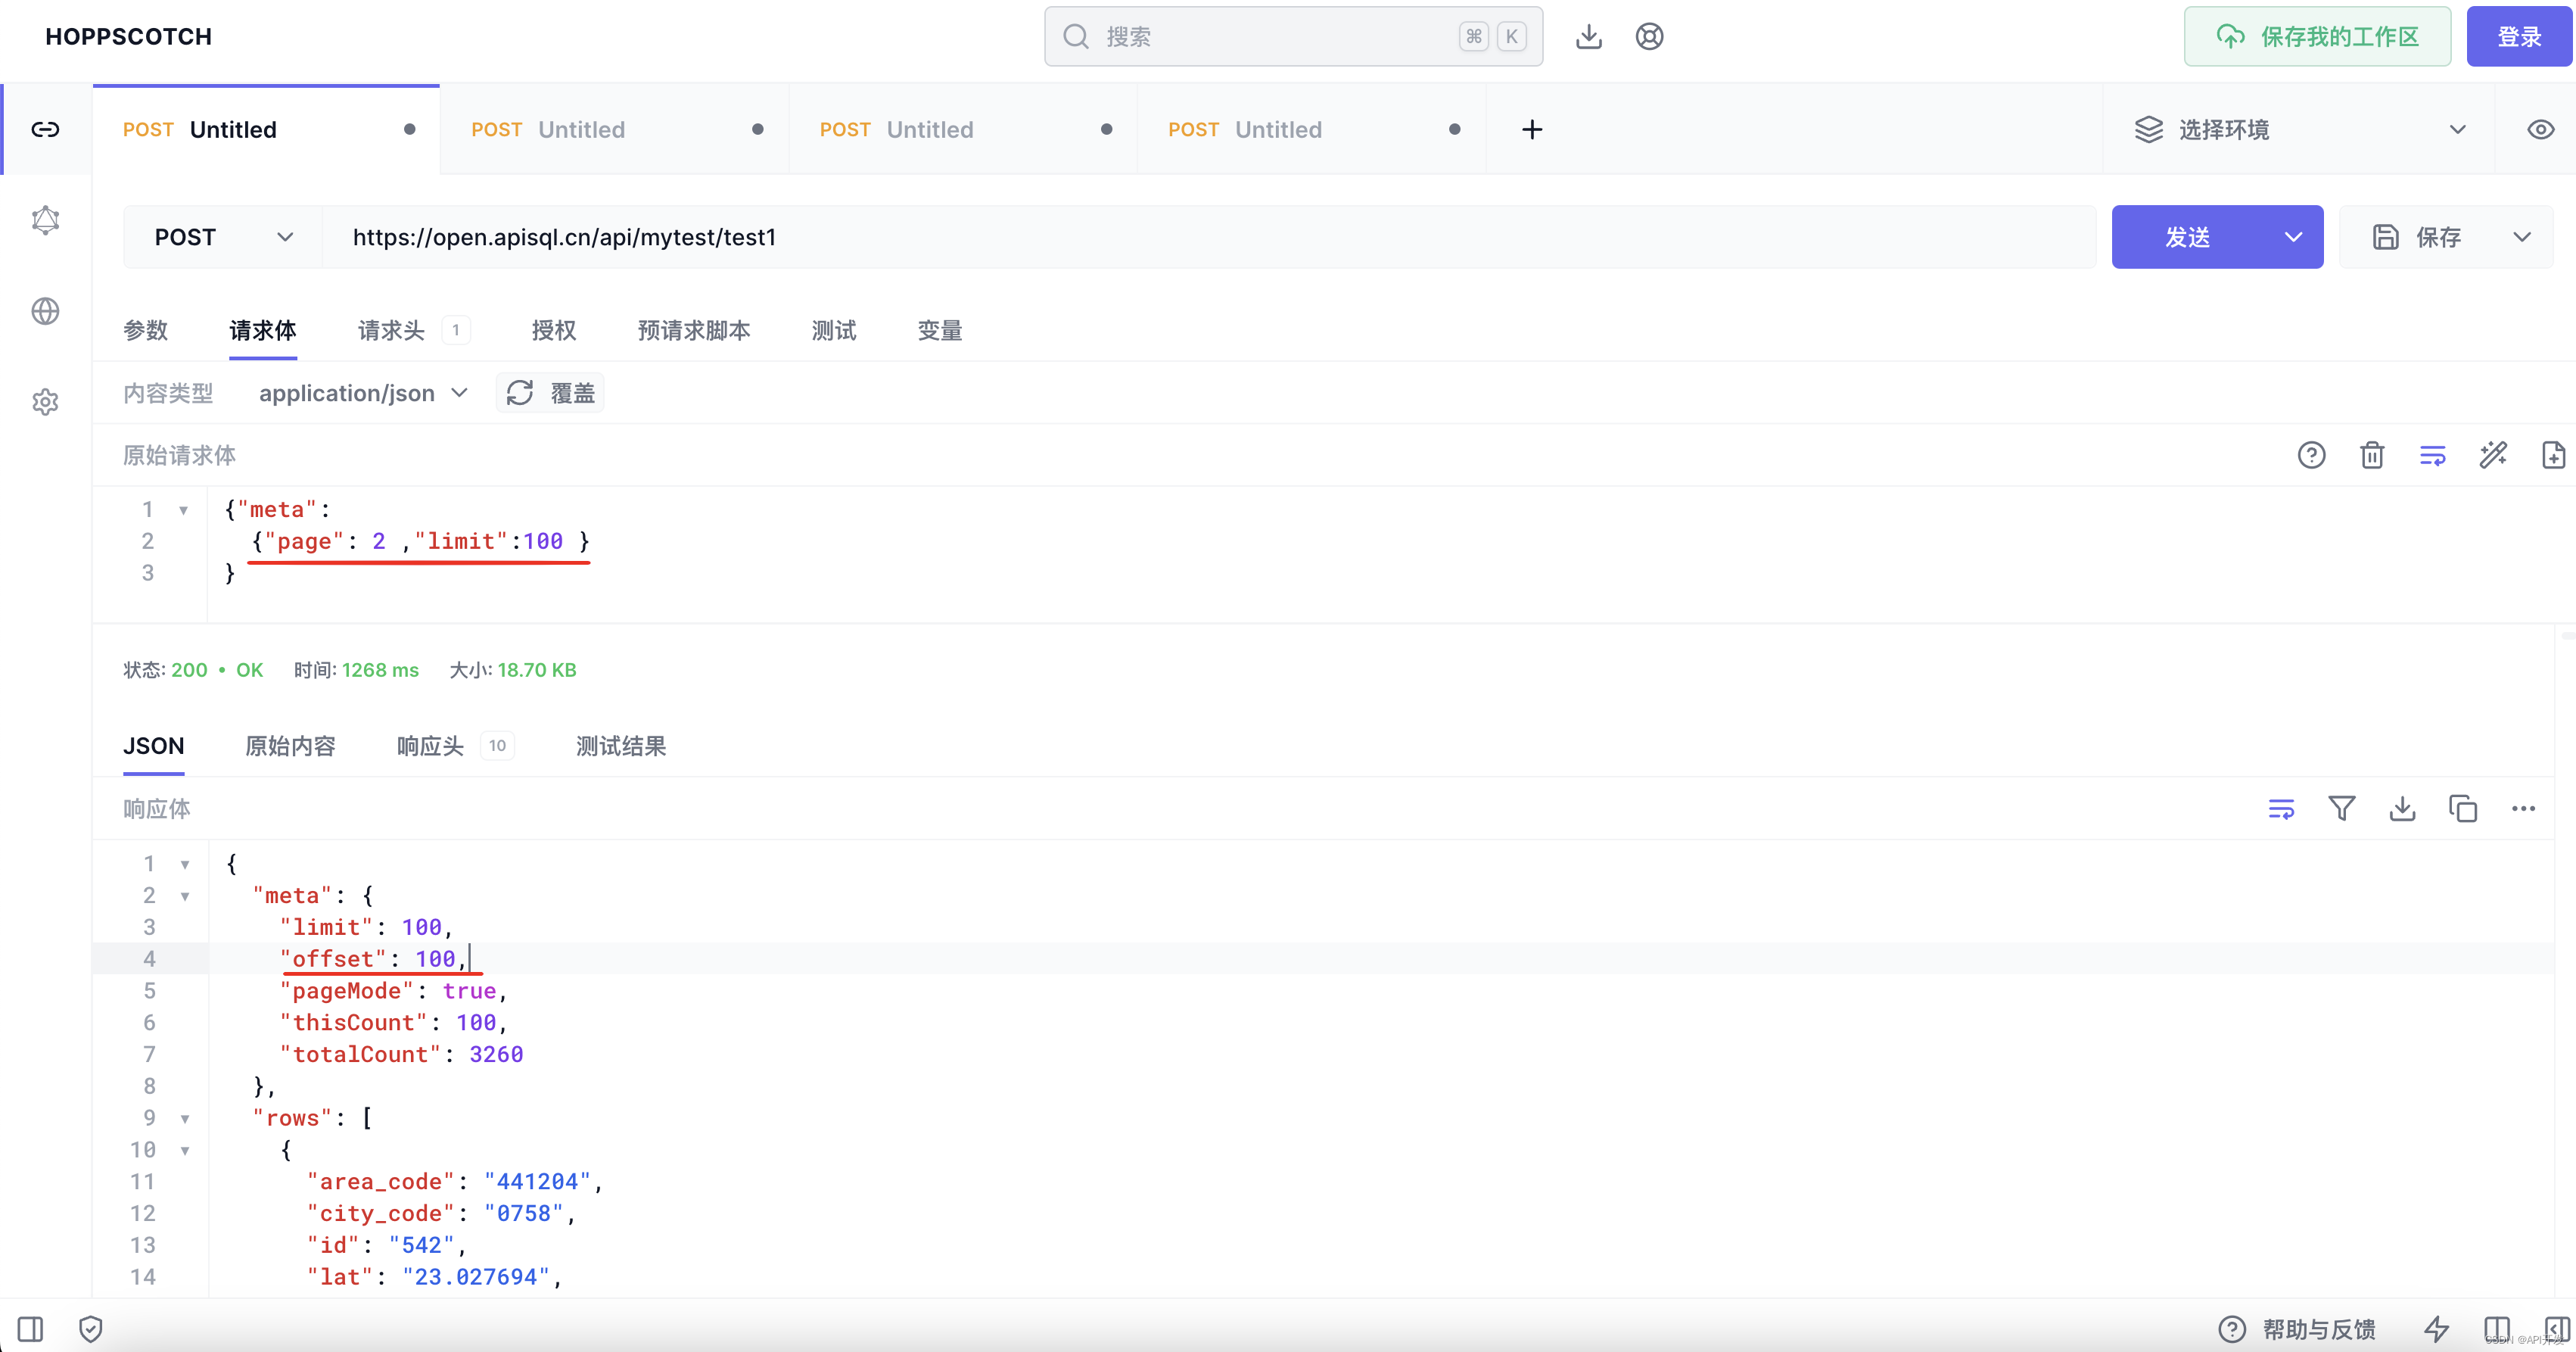The width and height of the screenshot is (2576, 1352).
Task: Toggle environment eye preview icon
Action: 2540,129
